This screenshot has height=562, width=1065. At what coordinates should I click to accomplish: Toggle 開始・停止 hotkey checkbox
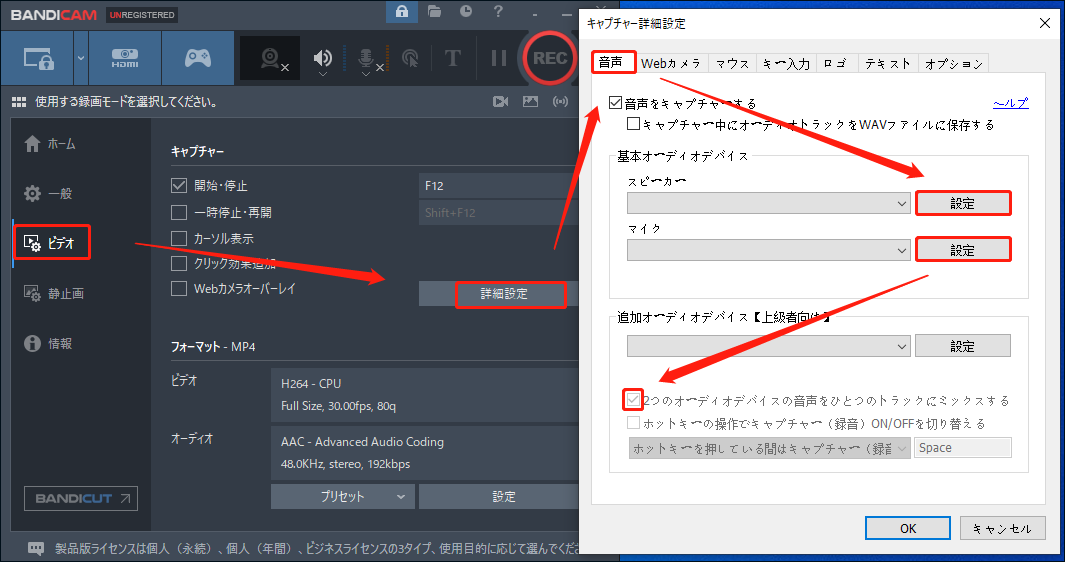[179, 186]
